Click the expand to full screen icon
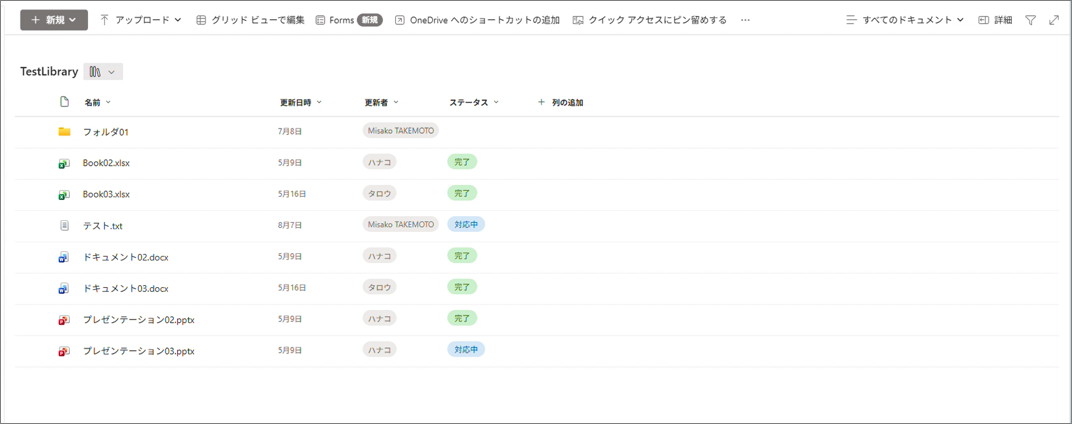Viewport: 1072px width, 424px height. click(1053, 20)
